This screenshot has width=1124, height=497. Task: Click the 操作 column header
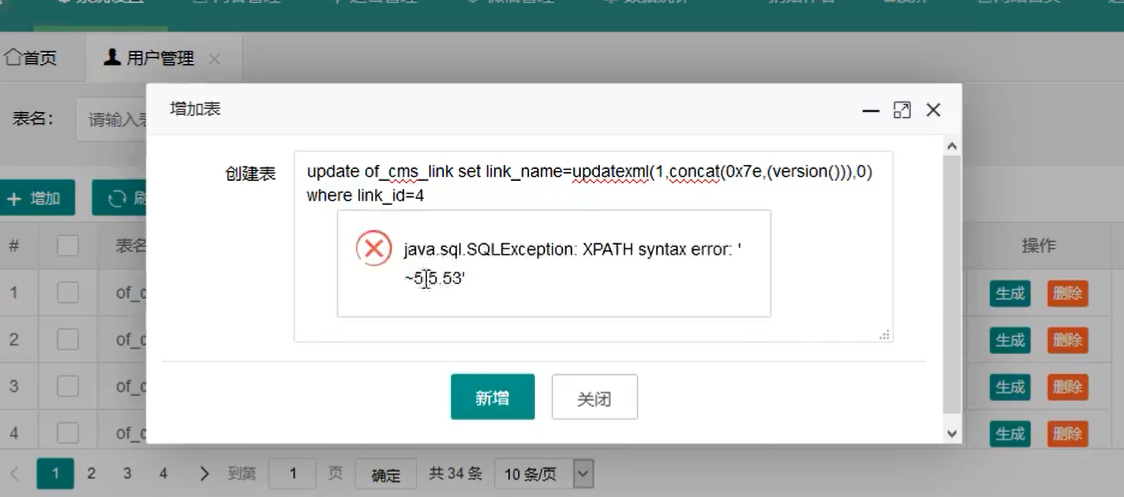click(1038, 246)
